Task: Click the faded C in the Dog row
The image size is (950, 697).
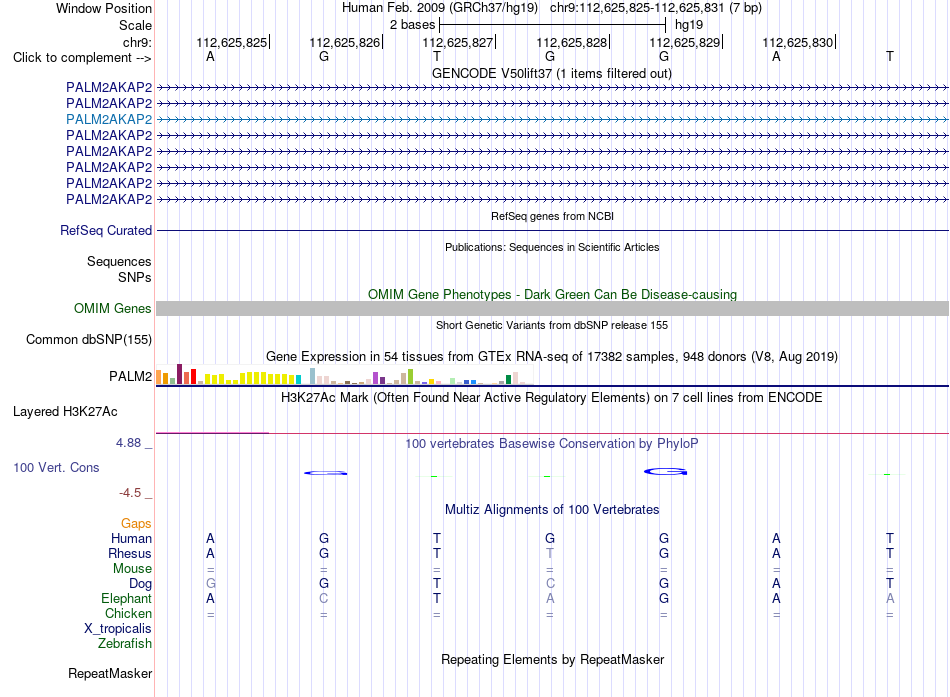Action: tap(550, 584)
